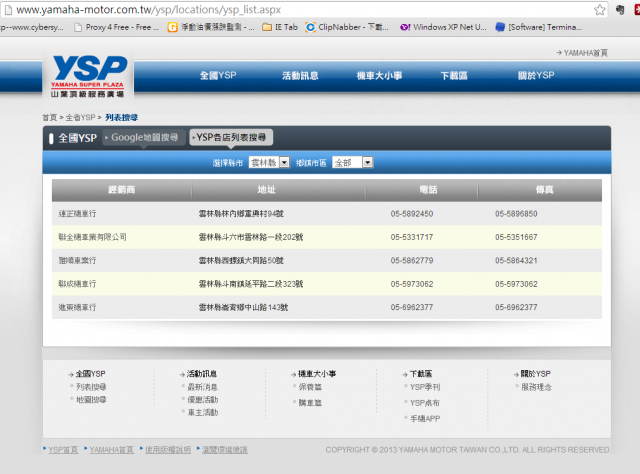The image size is (640, 474).
Task: Open footer link 購車篇
Action: 310,403
